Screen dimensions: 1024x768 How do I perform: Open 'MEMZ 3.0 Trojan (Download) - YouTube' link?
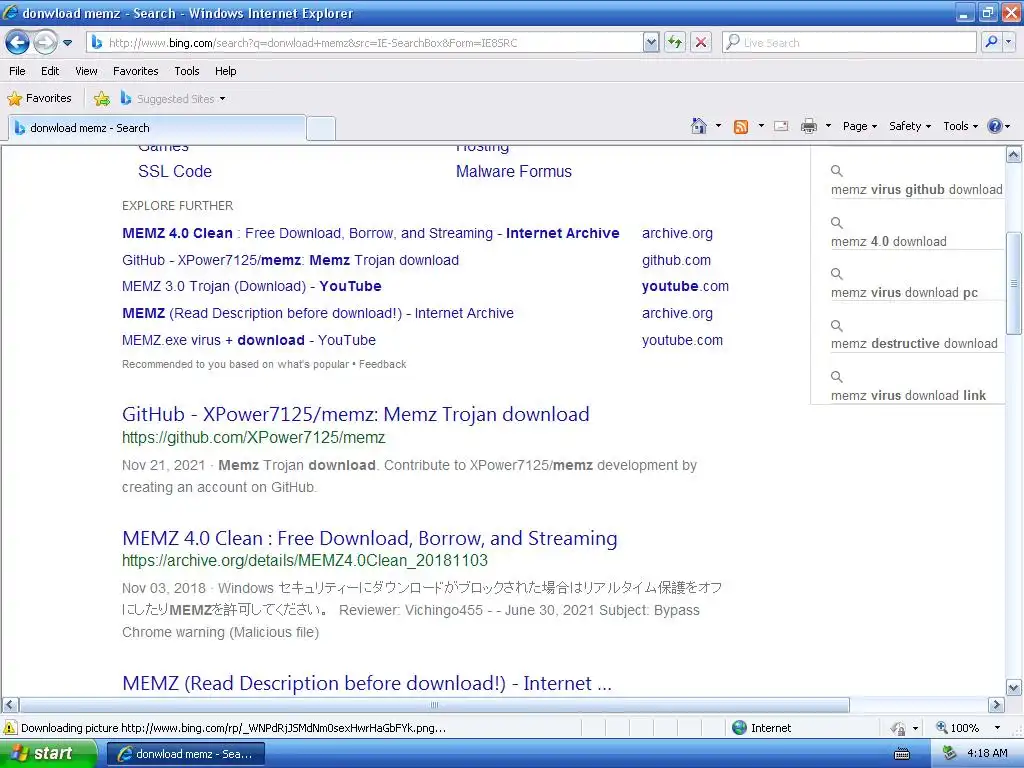pyautogui.click(x=251, y=286)
